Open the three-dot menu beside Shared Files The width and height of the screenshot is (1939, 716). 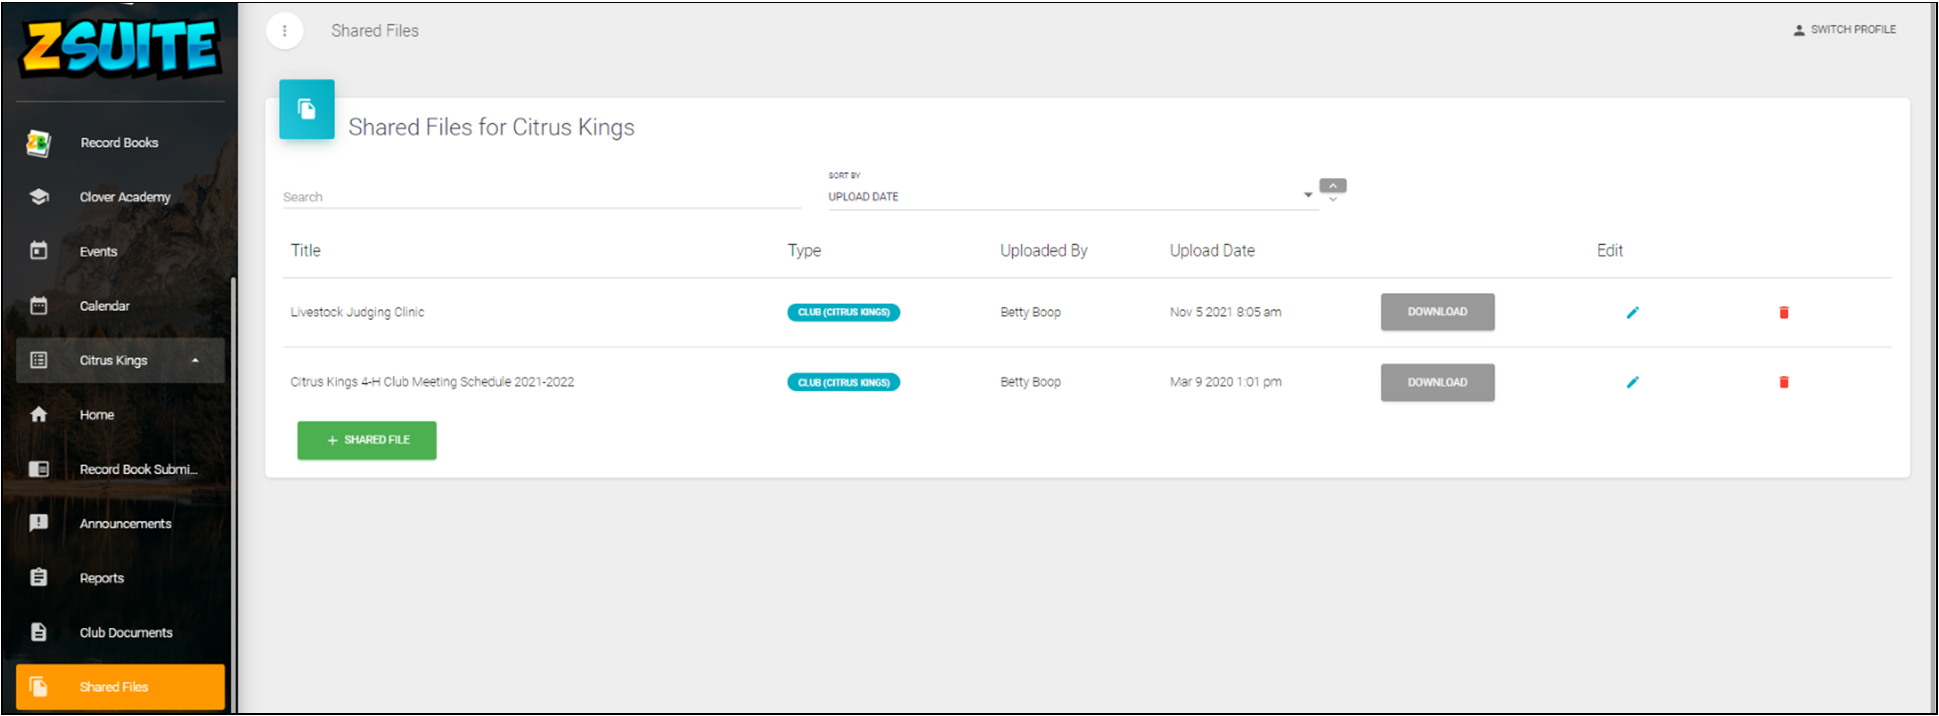[285, 31]
